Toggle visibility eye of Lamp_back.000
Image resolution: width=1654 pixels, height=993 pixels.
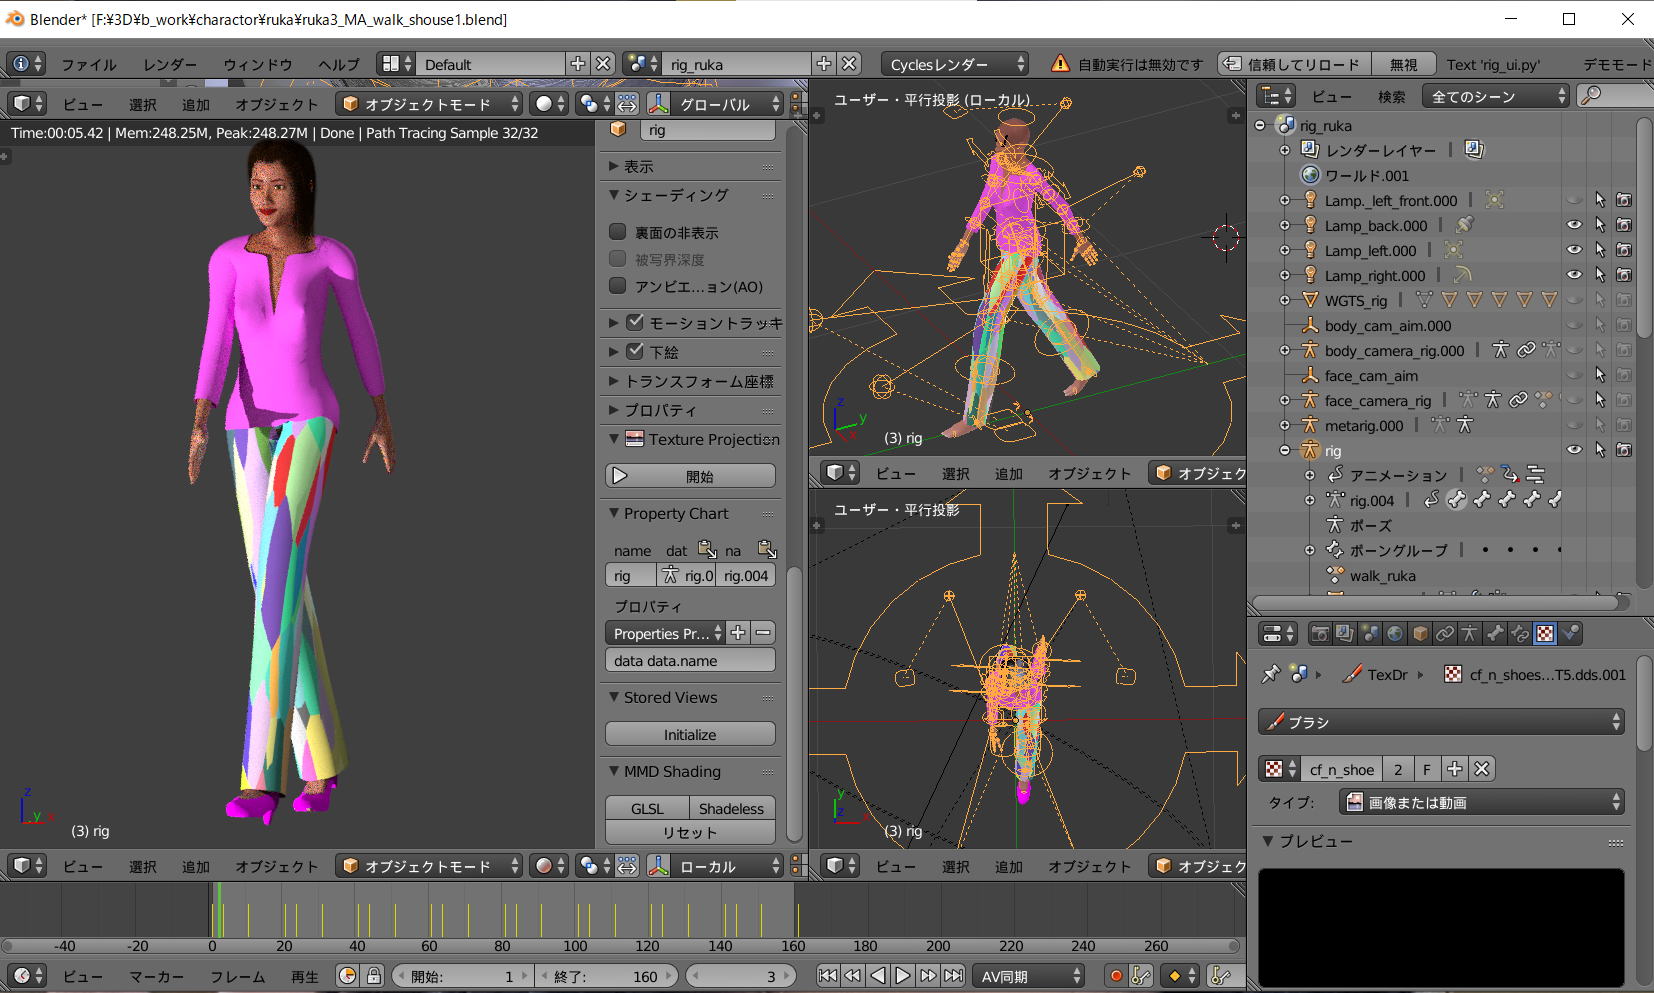coord(1574,226)
